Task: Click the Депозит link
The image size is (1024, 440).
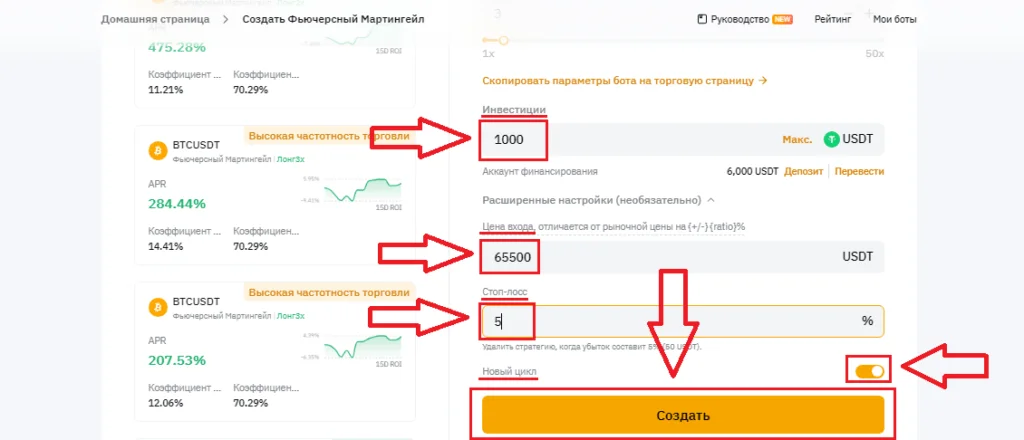Action: point(805,172)
